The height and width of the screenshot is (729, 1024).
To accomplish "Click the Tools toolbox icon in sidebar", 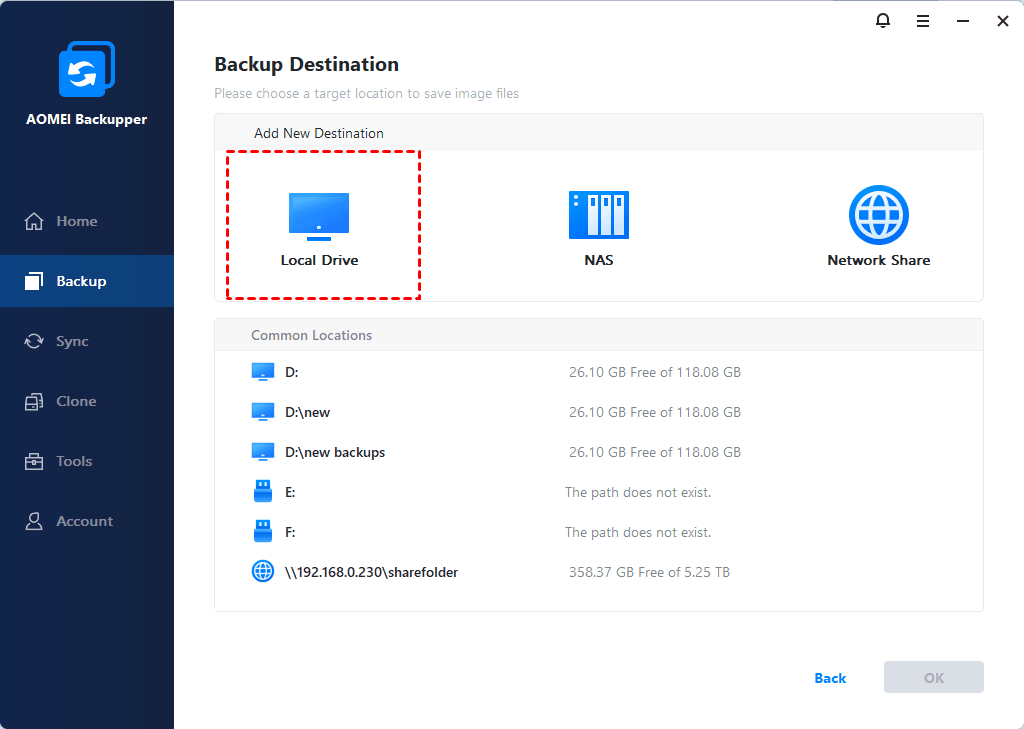I will coord(34,461).
